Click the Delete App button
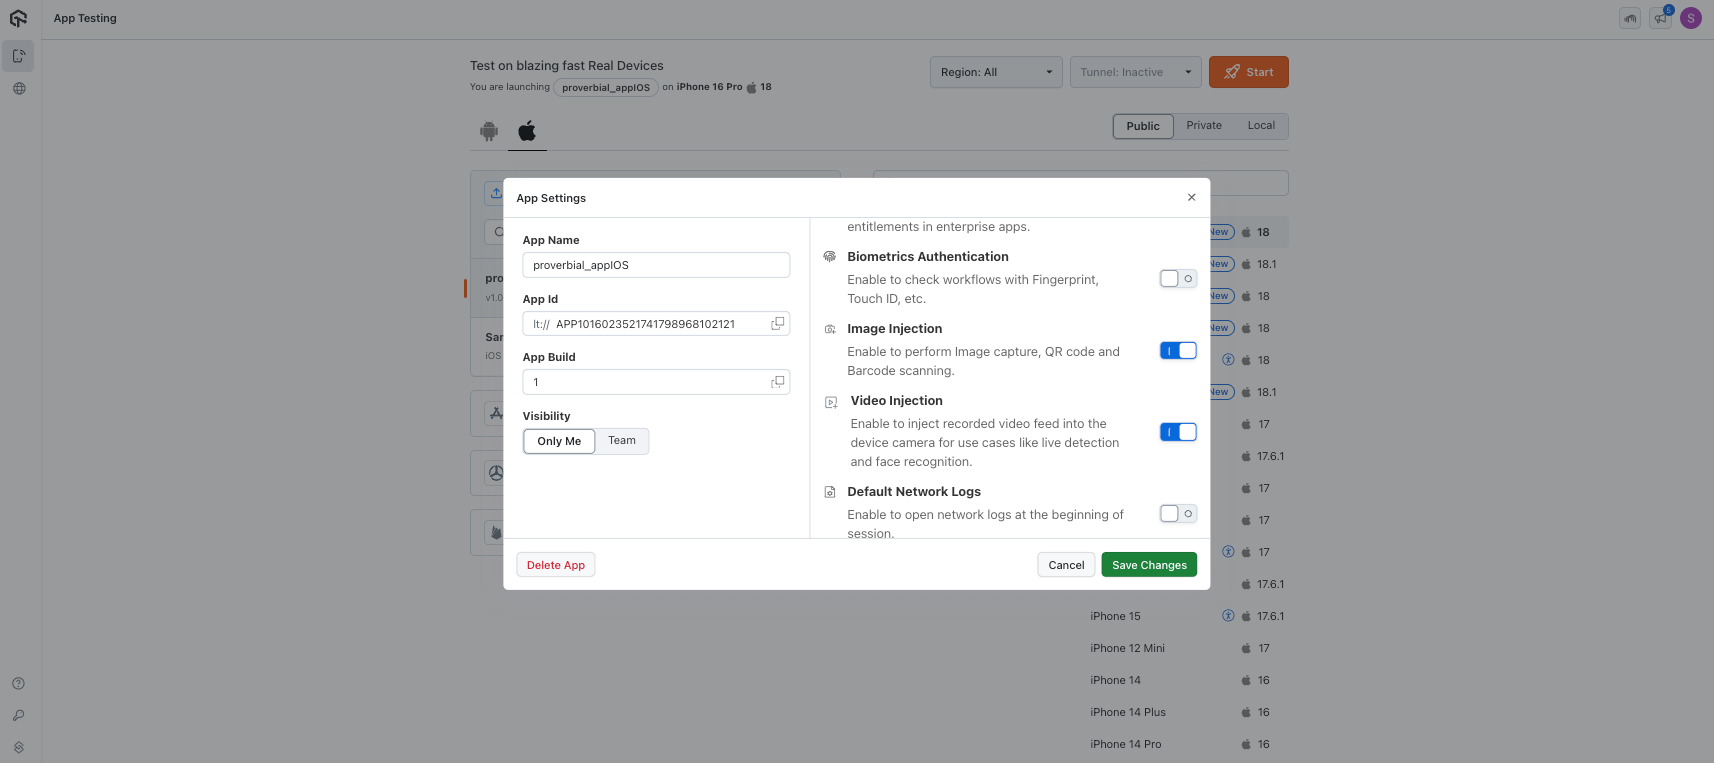 [x=556, y=565]
